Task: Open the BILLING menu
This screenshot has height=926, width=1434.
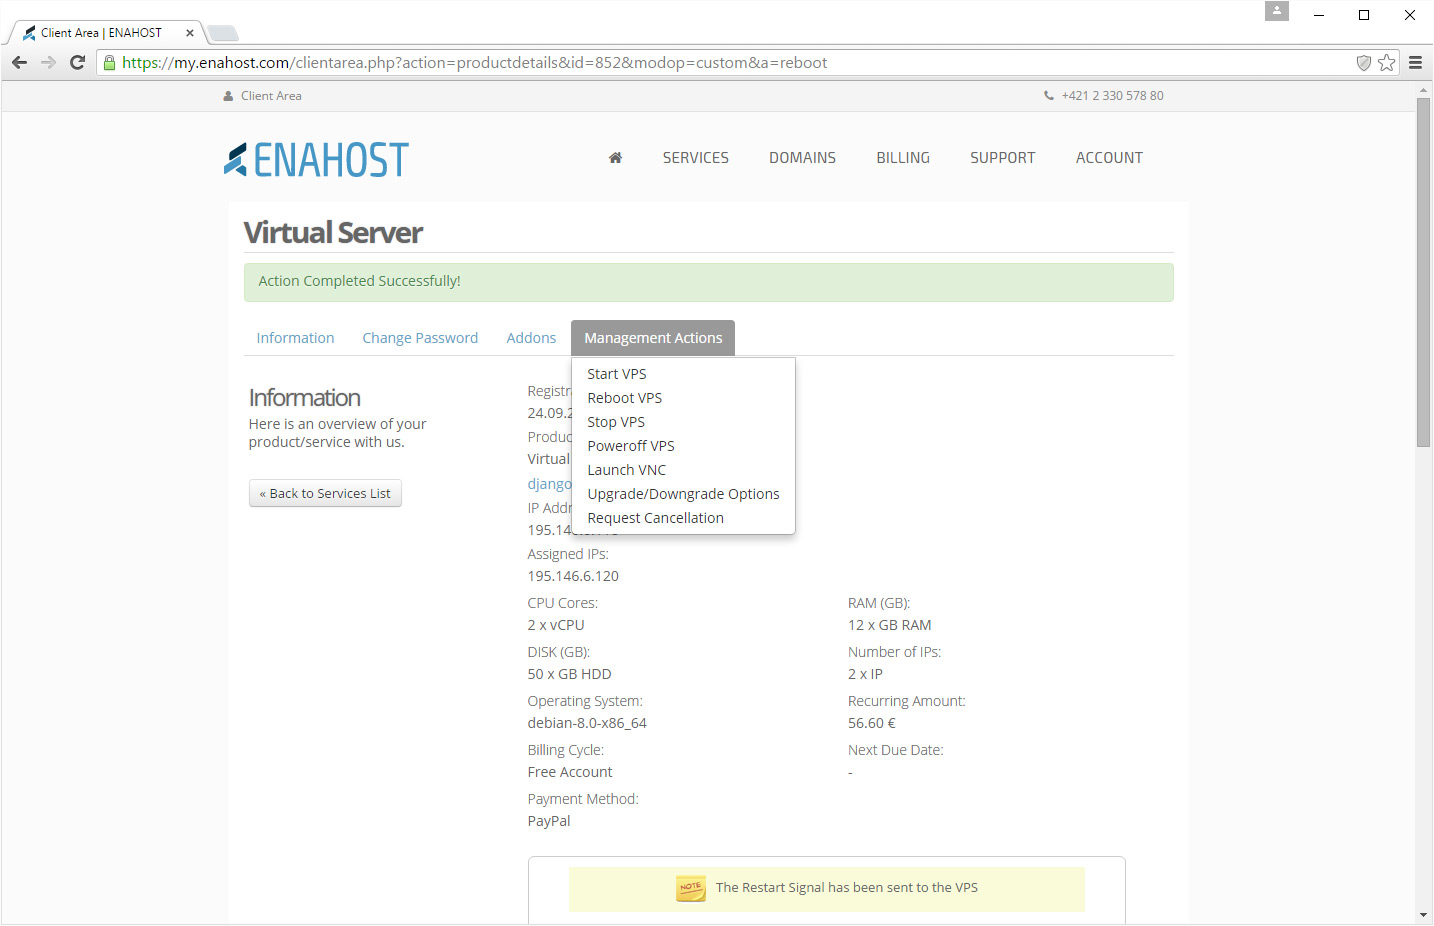Action: coord(903,158)
